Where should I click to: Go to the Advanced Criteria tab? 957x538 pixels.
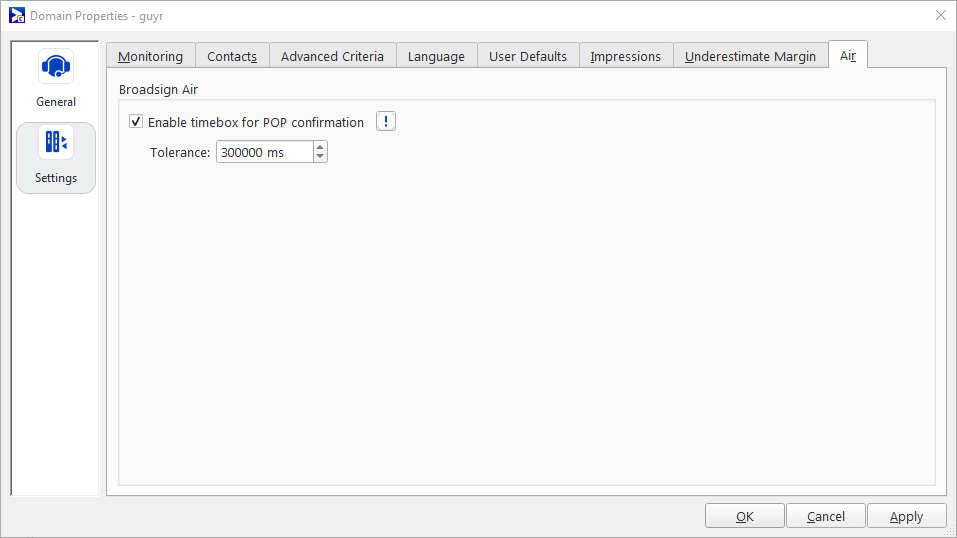click(332, 56)
